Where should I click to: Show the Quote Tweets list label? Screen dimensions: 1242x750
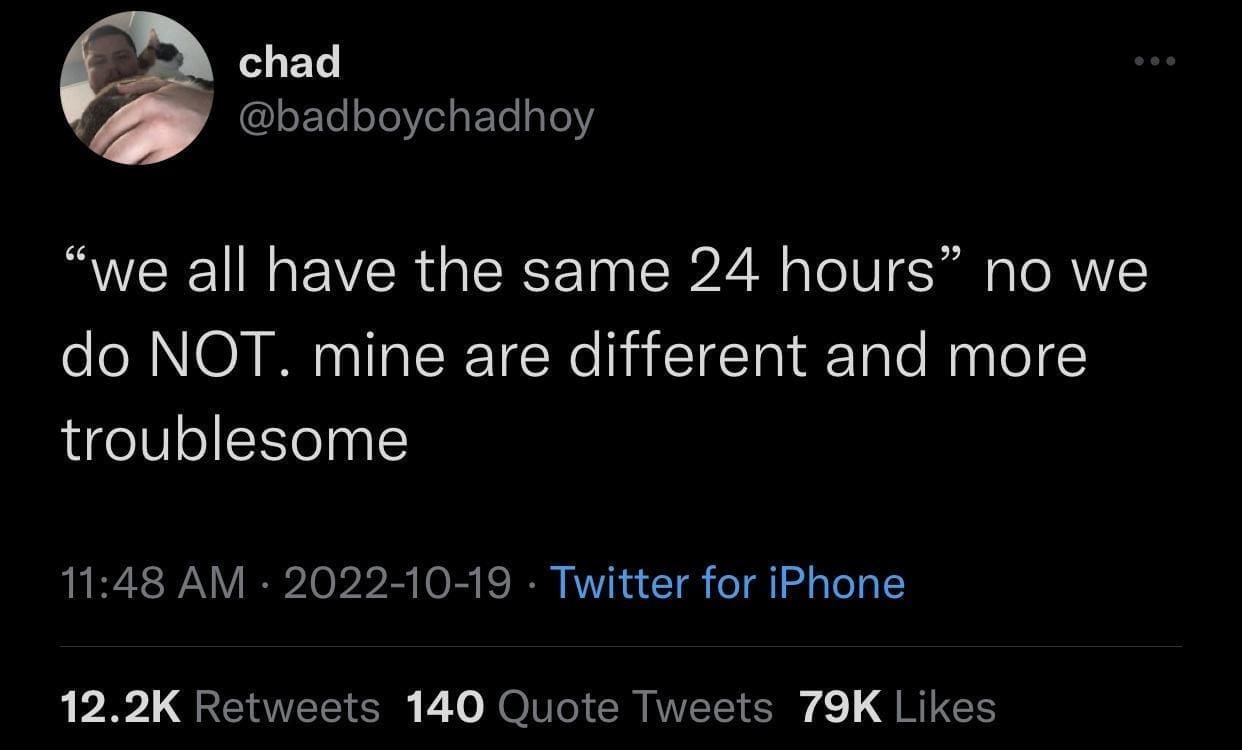634,707
